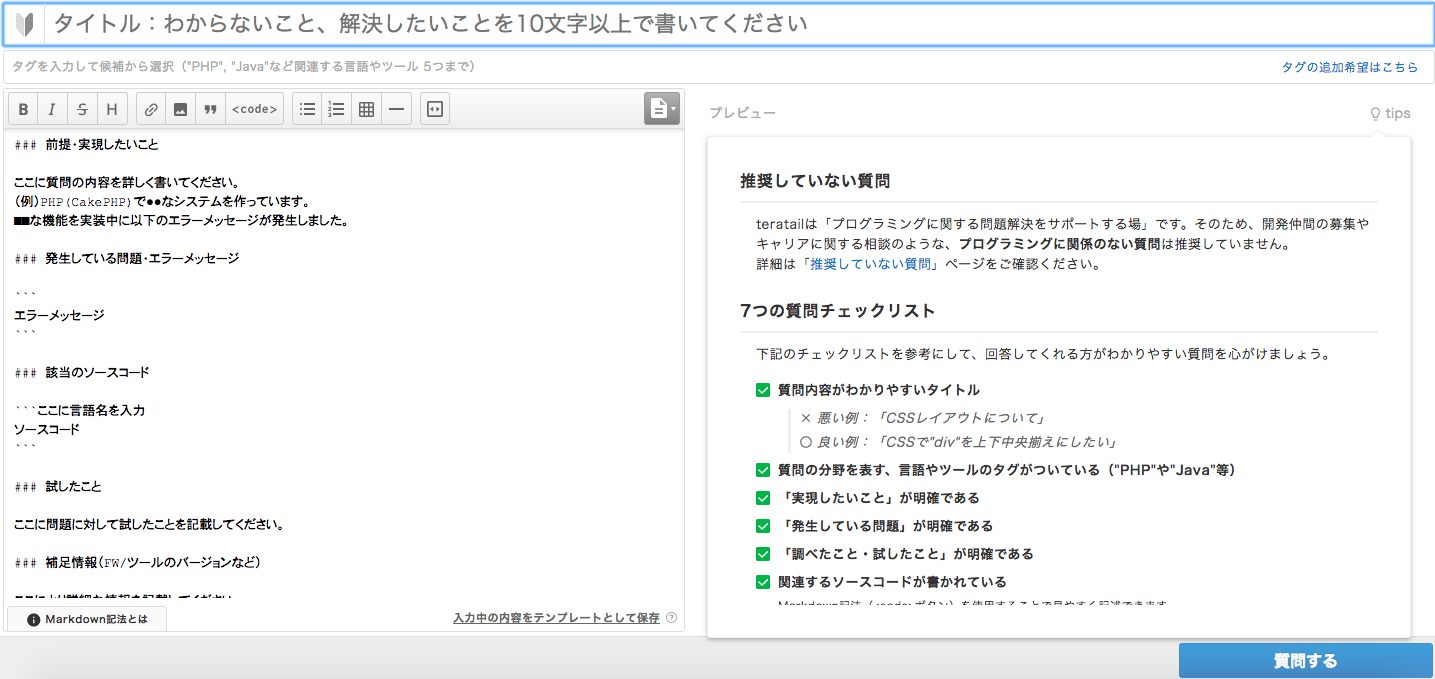Click the editor line ### 発生している問題・エラーメッセージ
Screen dimensions: 1435x679
click(127, 259)
